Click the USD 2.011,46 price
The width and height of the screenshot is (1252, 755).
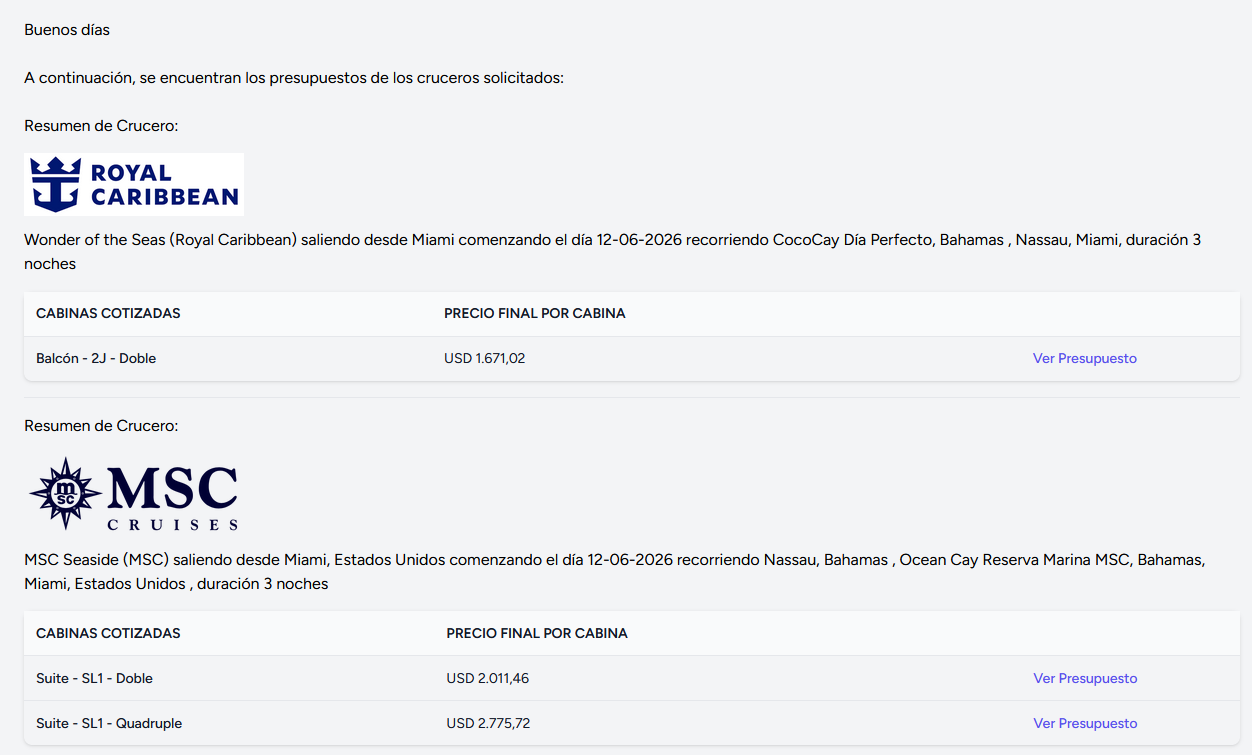[x=487, y=679]
